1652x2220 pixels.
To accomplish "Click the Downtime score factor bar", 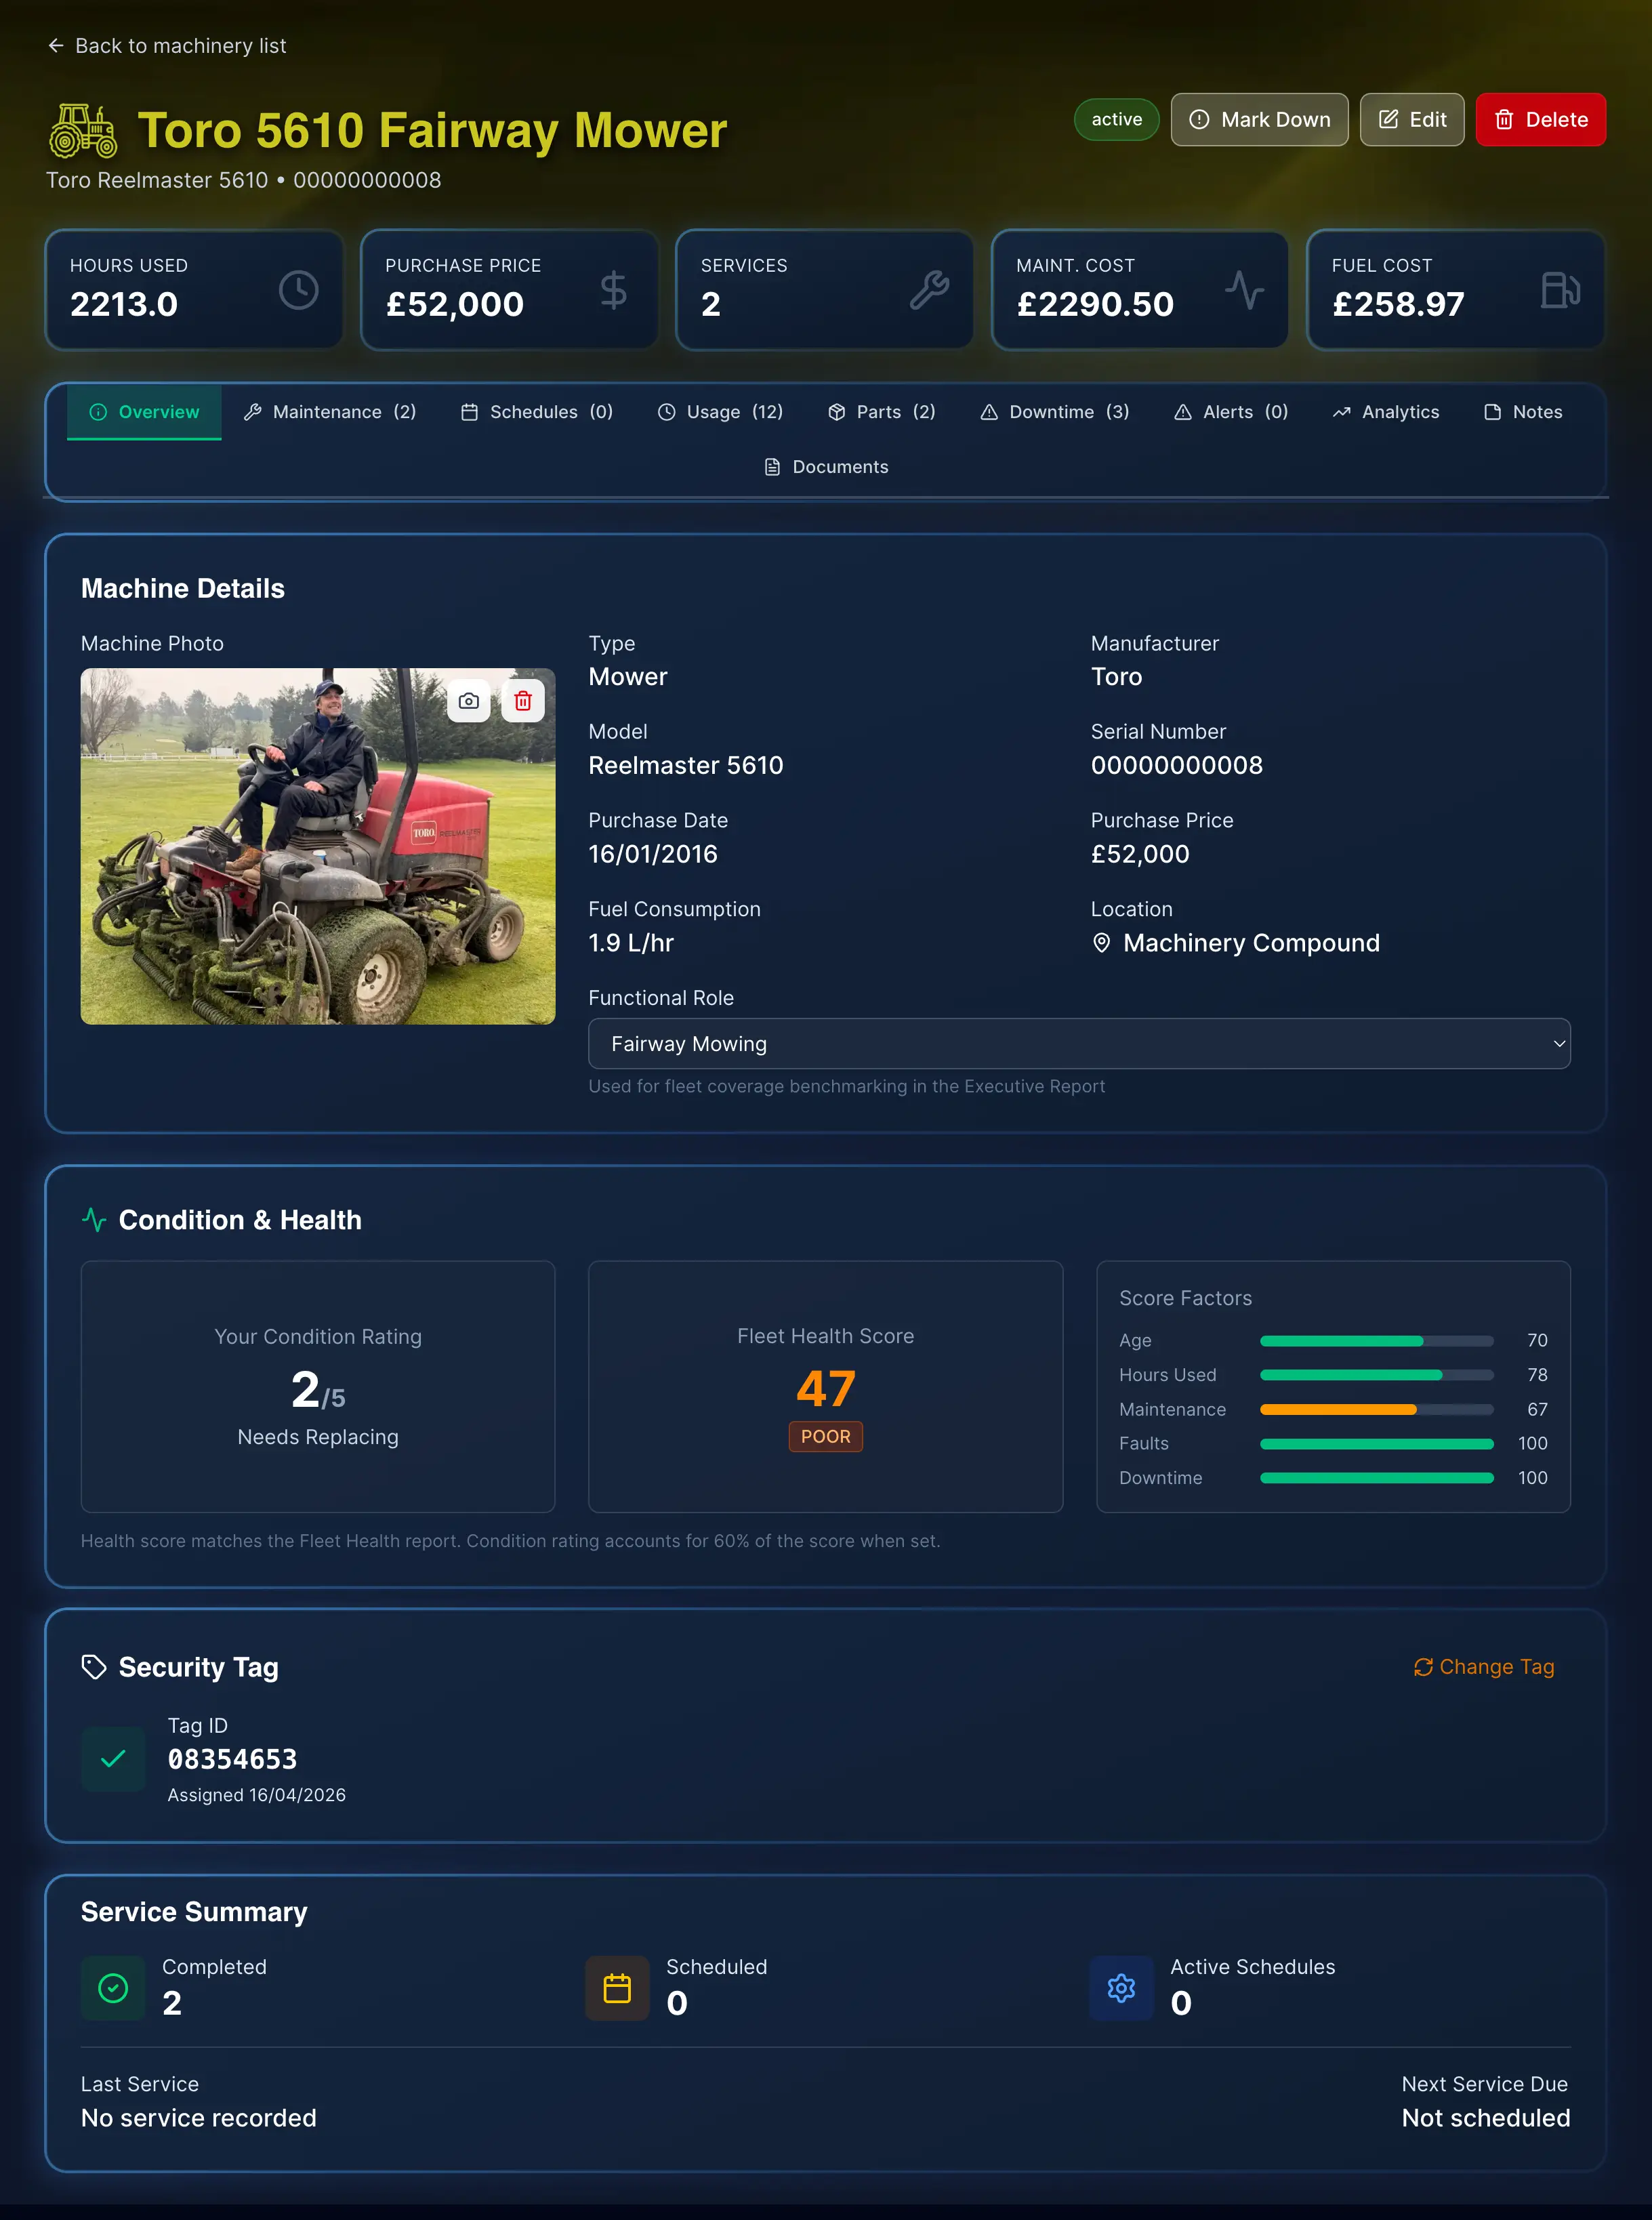I will [x=1377, y=1478].
